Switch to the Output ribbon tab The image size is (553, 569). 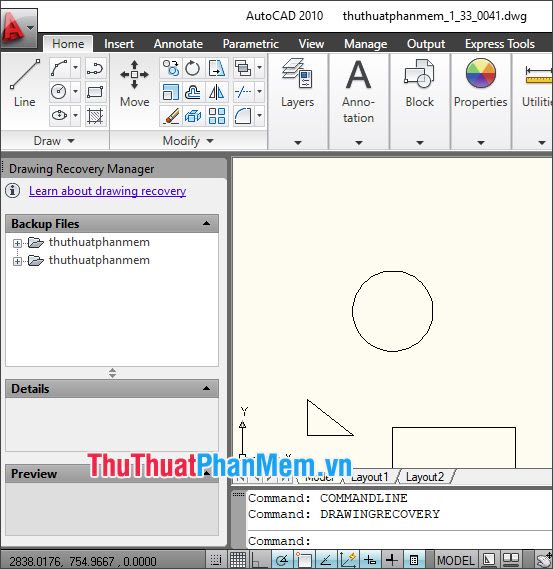(426, 44)
